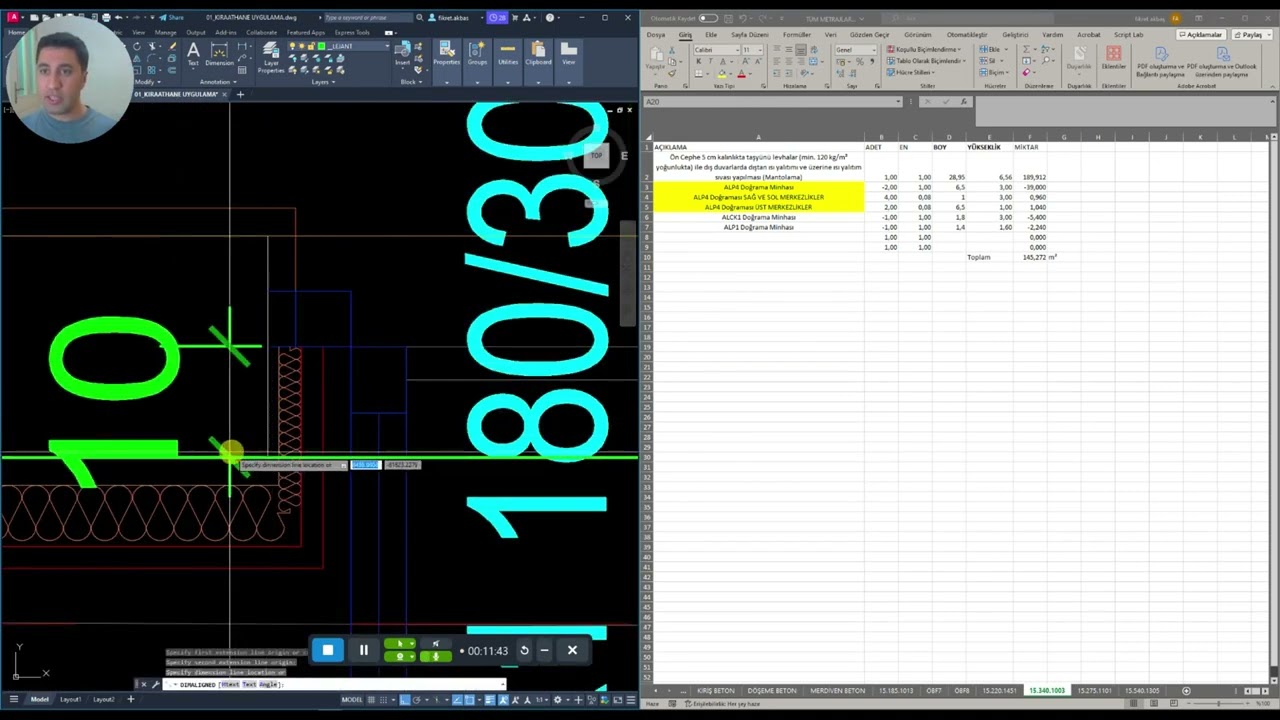Switch to the MERDİVEN BETON sheet
The width and height of the screenshot is (1280, 720).
[837, 690]
